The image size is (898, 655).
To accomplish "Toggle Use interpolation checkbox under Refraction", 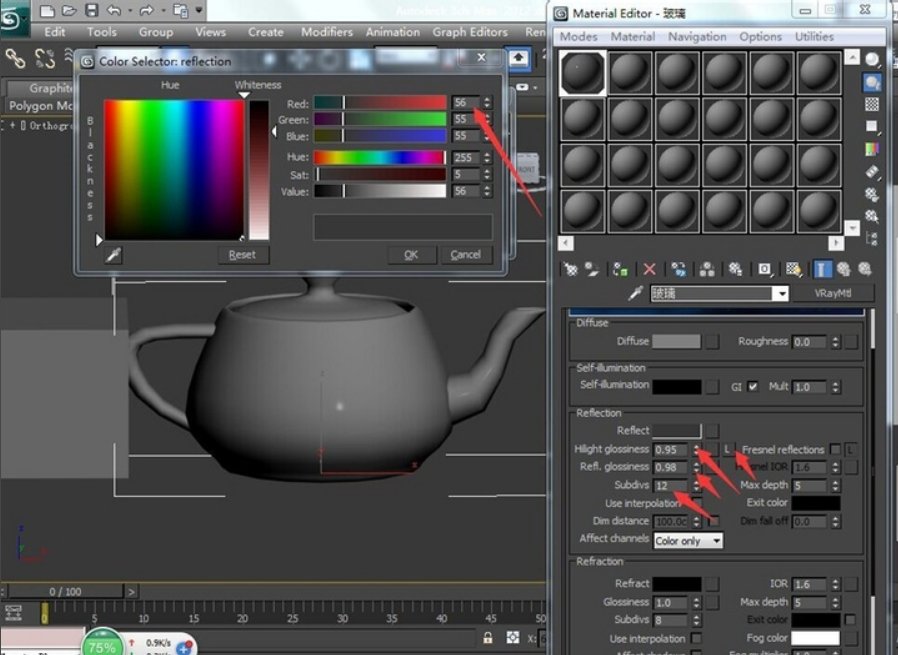I will (x=696, y=639).
